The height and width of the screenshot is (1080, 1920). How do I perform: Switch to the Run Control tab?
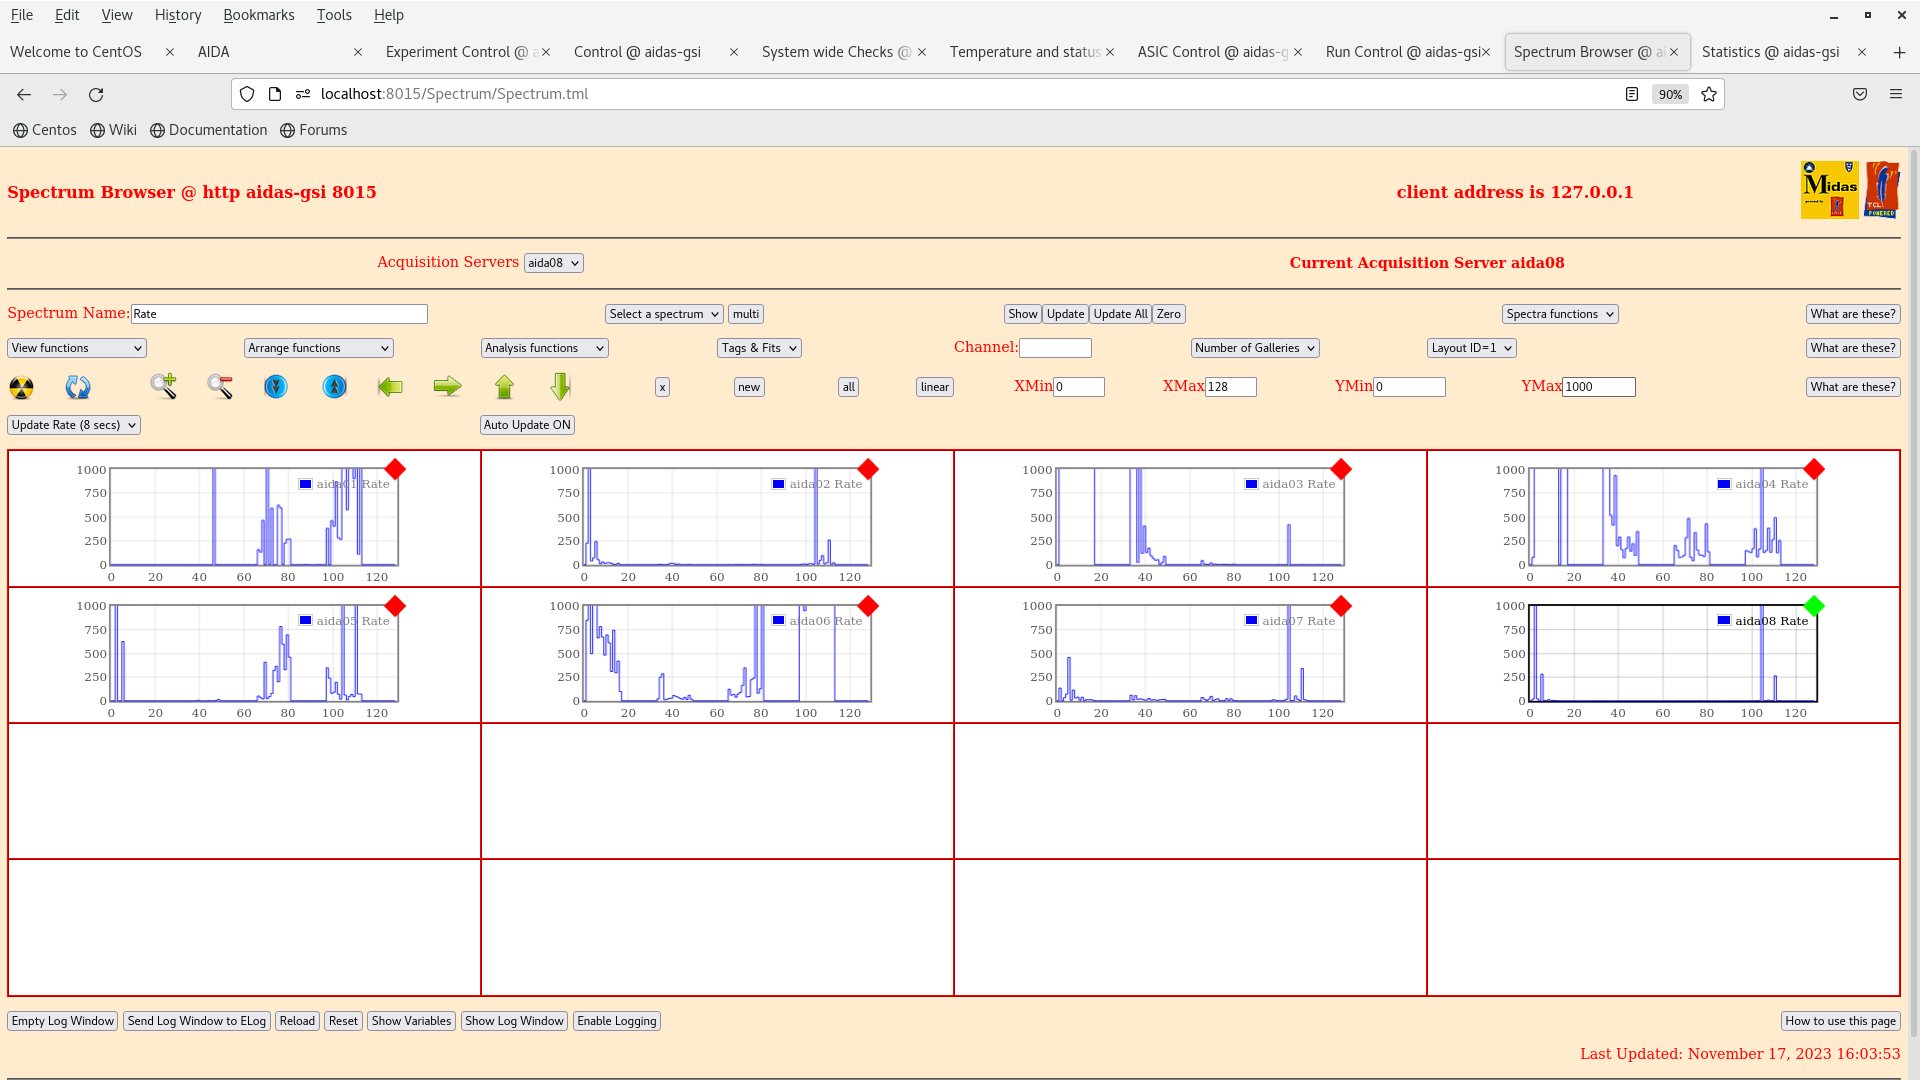pos(1402,52)
